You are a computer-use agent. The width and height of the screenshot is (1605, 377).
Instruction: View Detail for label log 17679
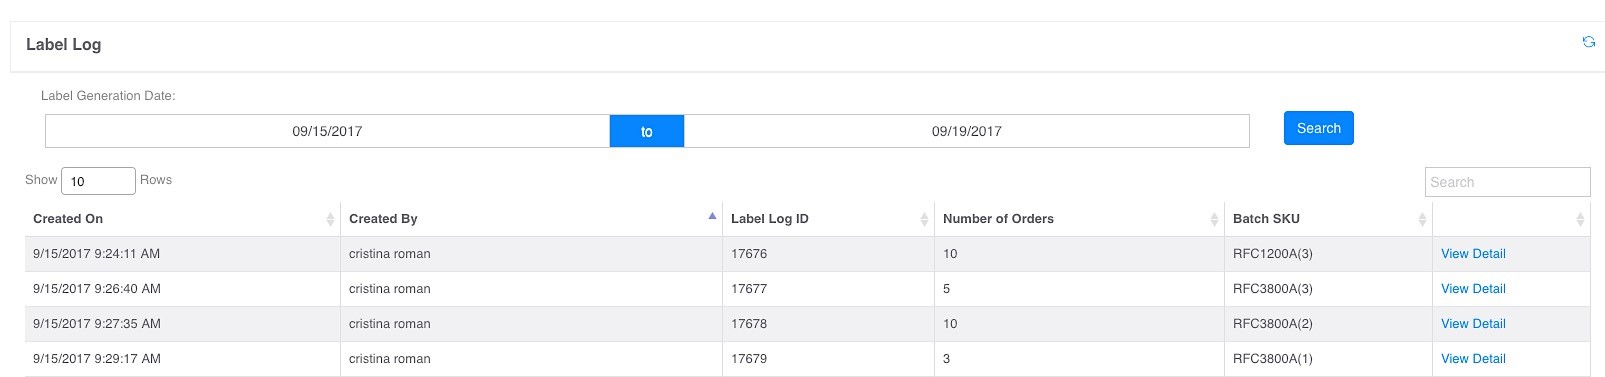1473,359
